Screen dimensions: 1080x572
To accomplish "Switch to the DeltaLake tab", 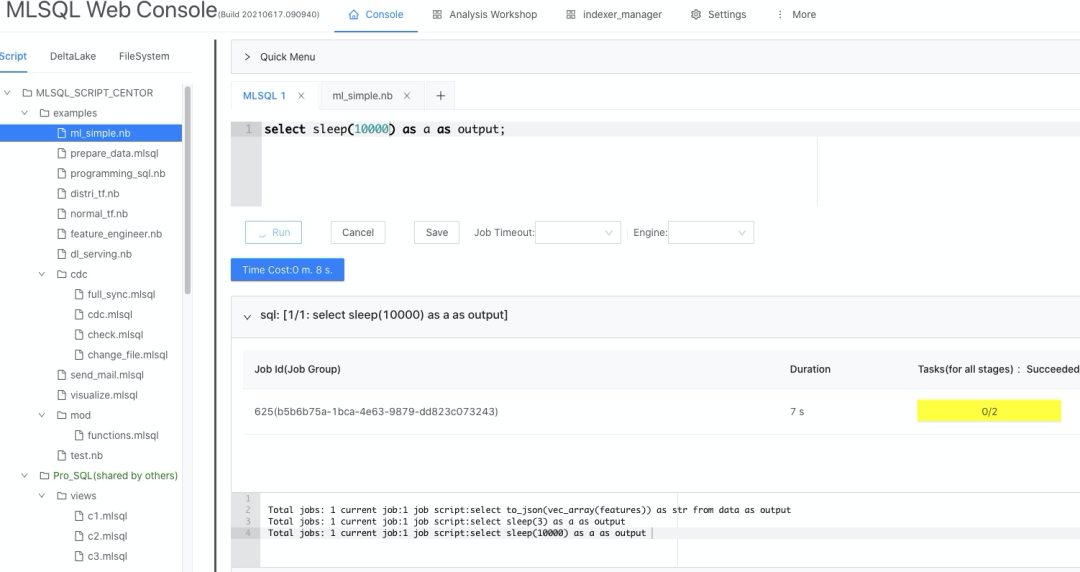I will (x=73, y=56).
